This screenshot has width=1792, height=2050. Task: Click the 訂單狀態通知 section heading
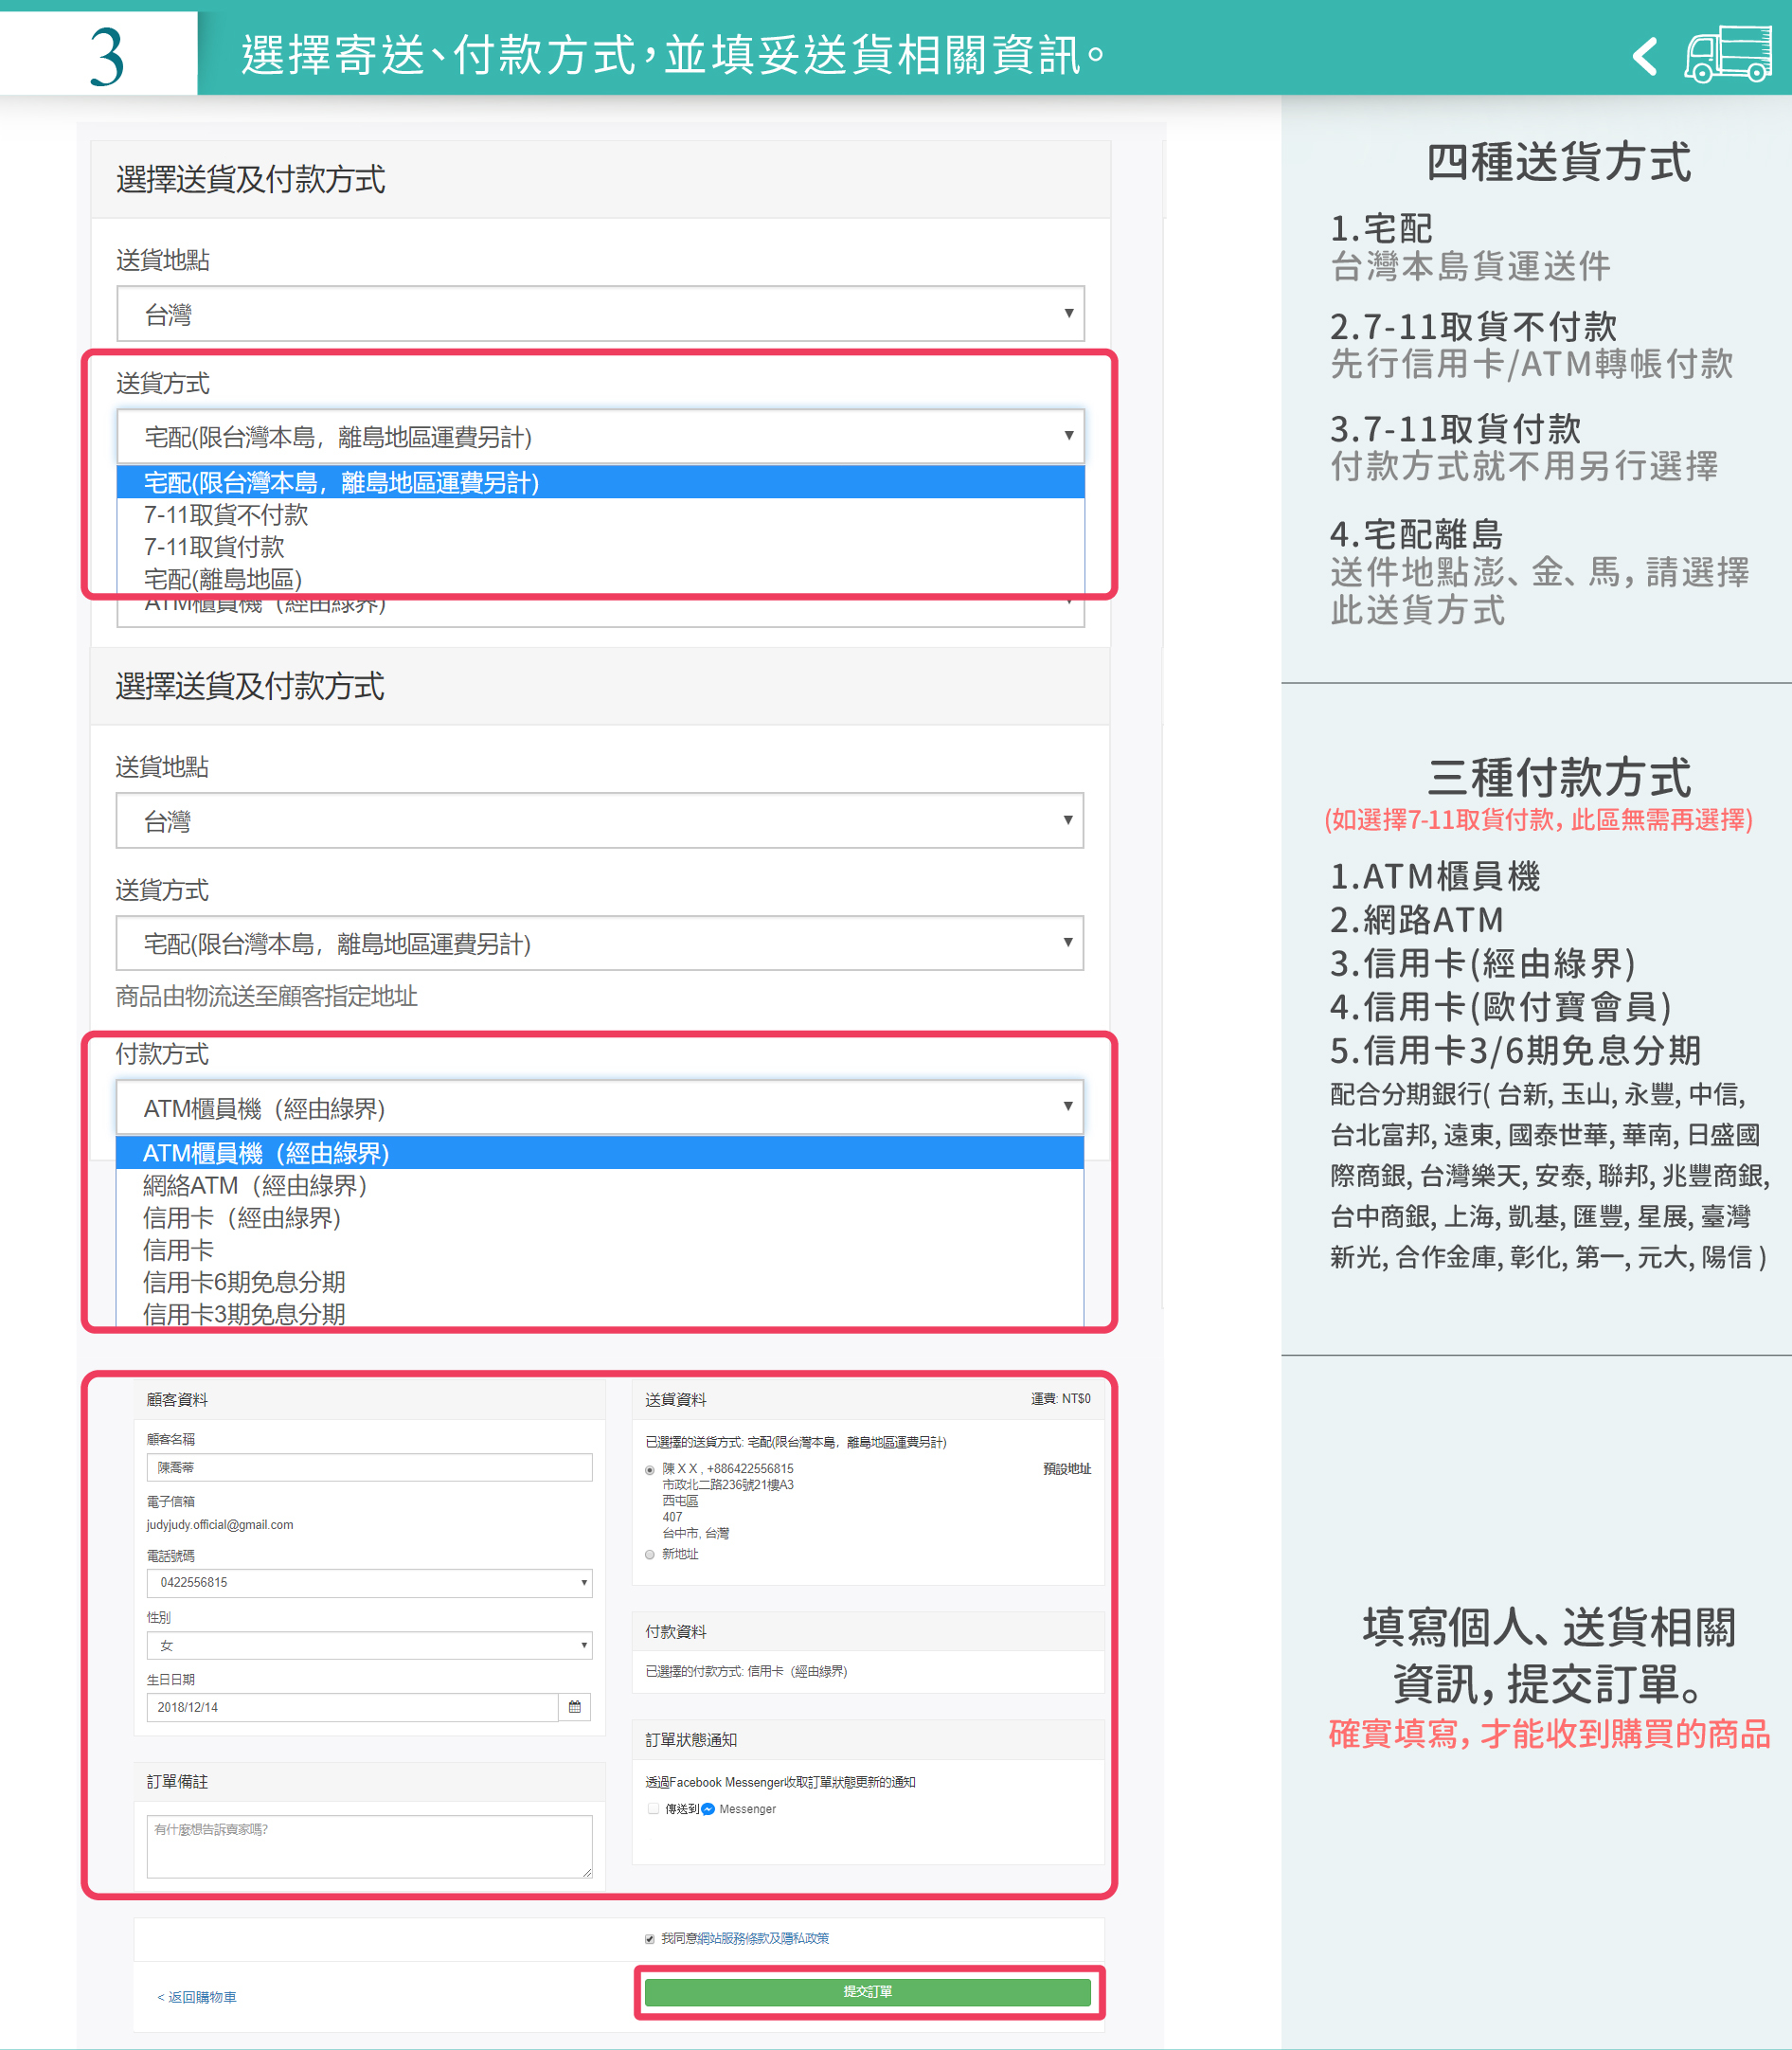tap(691, 1740)
